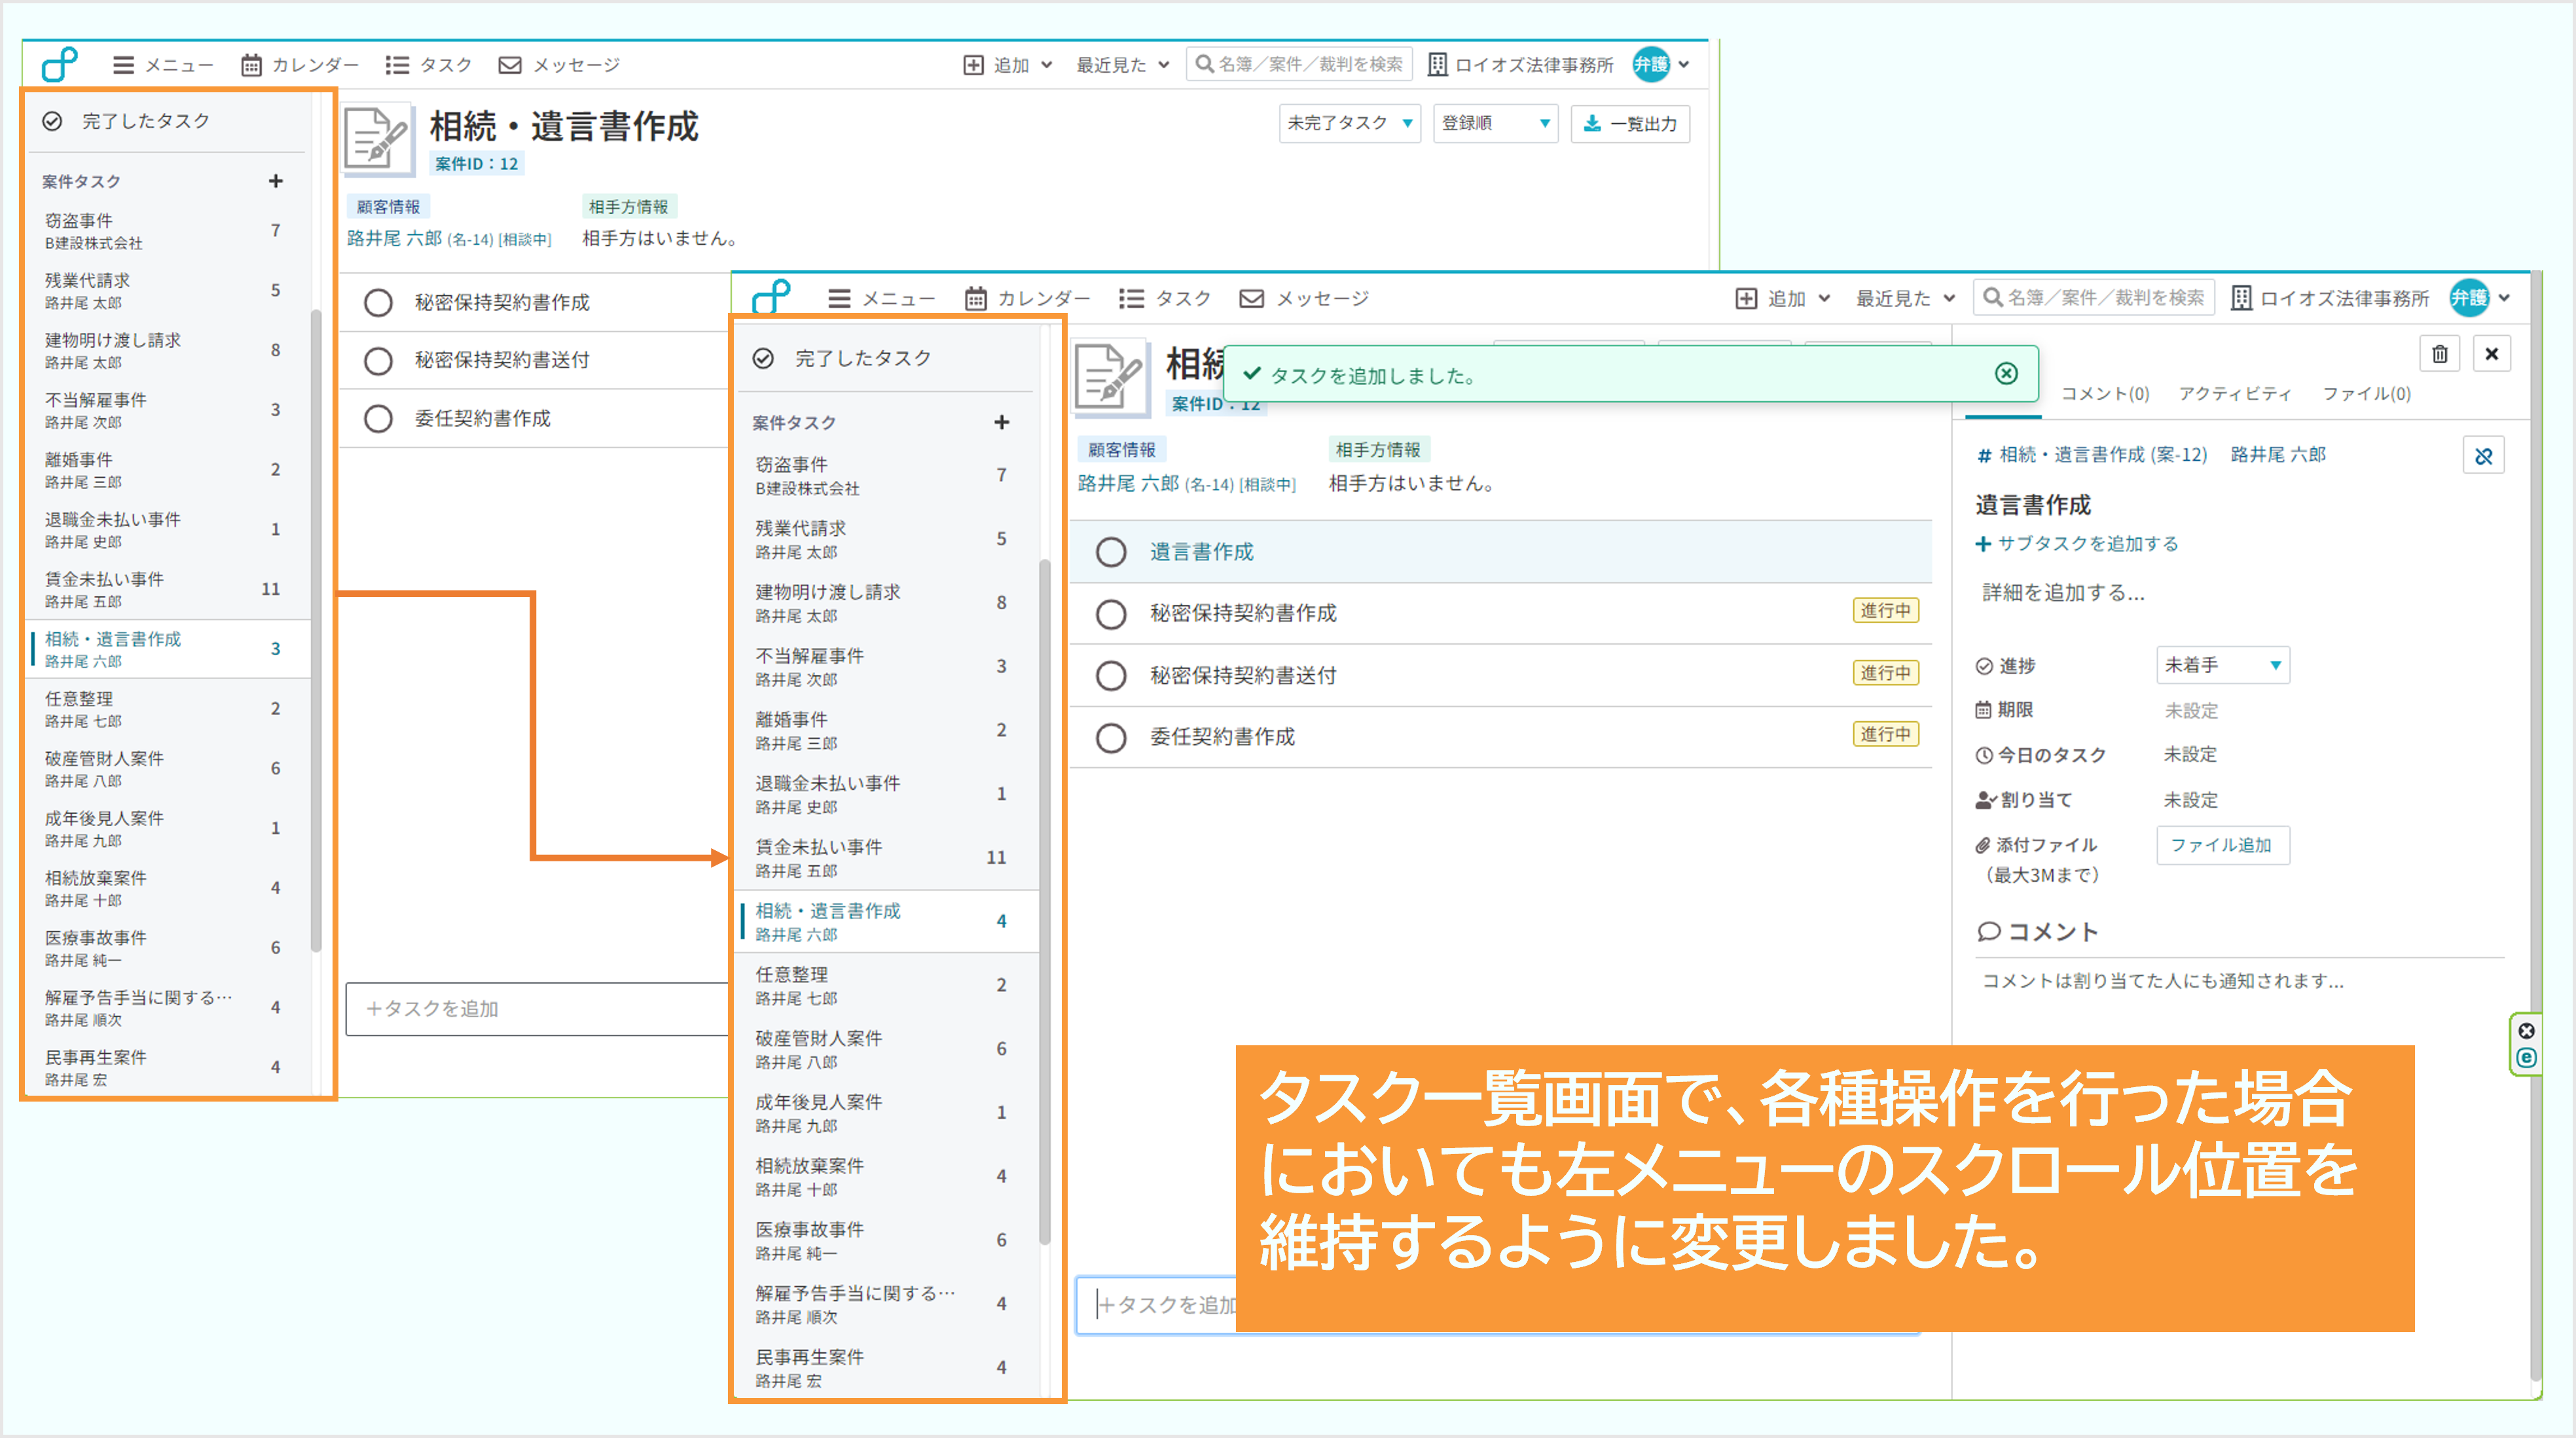The image size is (2576, 1438).
Task: Click the app logo in the back window
Action: [59, 64]
